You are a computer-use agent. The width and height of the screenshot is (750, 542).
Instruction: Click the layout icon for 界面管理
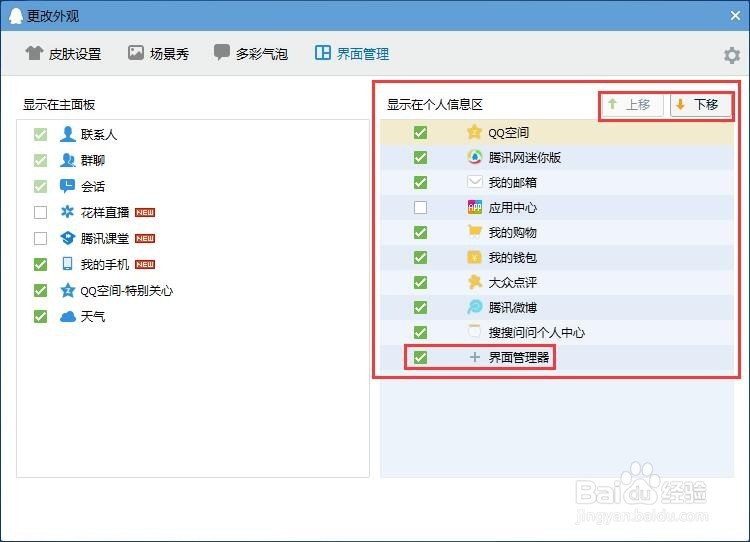click(x=322, y=53)
